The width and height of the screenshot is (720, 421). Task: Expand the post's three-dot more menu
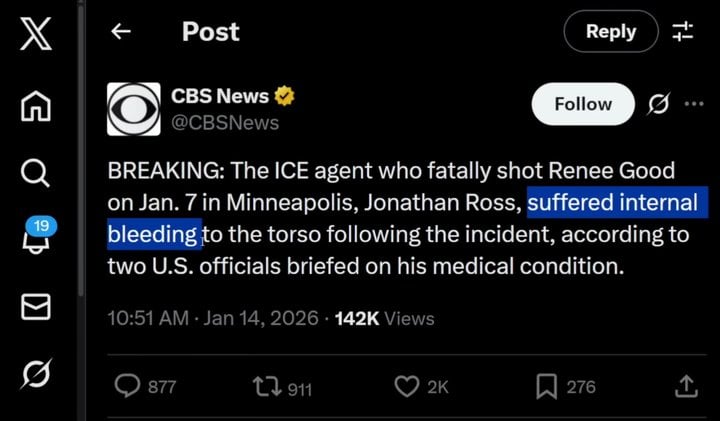point(693,104)
